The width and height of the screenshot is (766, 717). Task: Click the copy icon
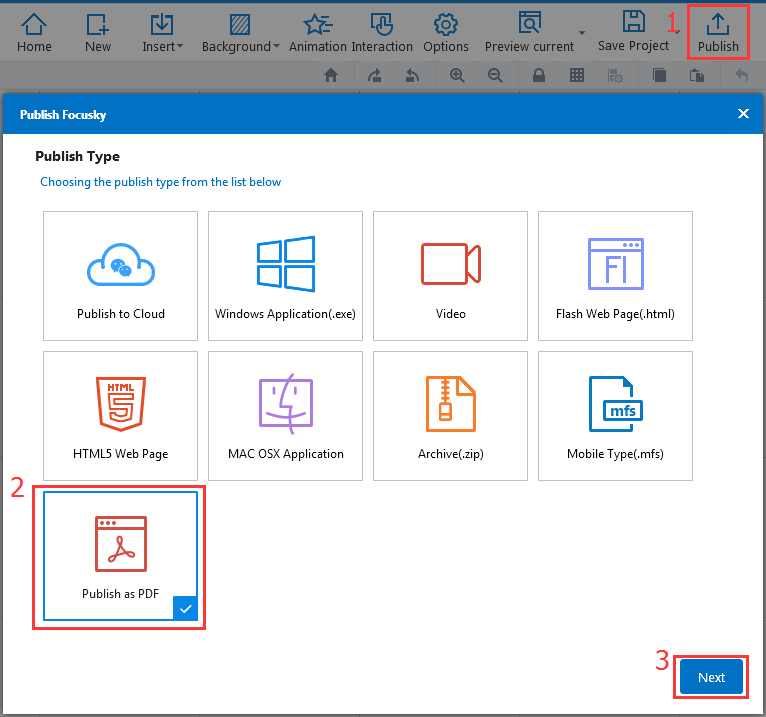[659, 75]
